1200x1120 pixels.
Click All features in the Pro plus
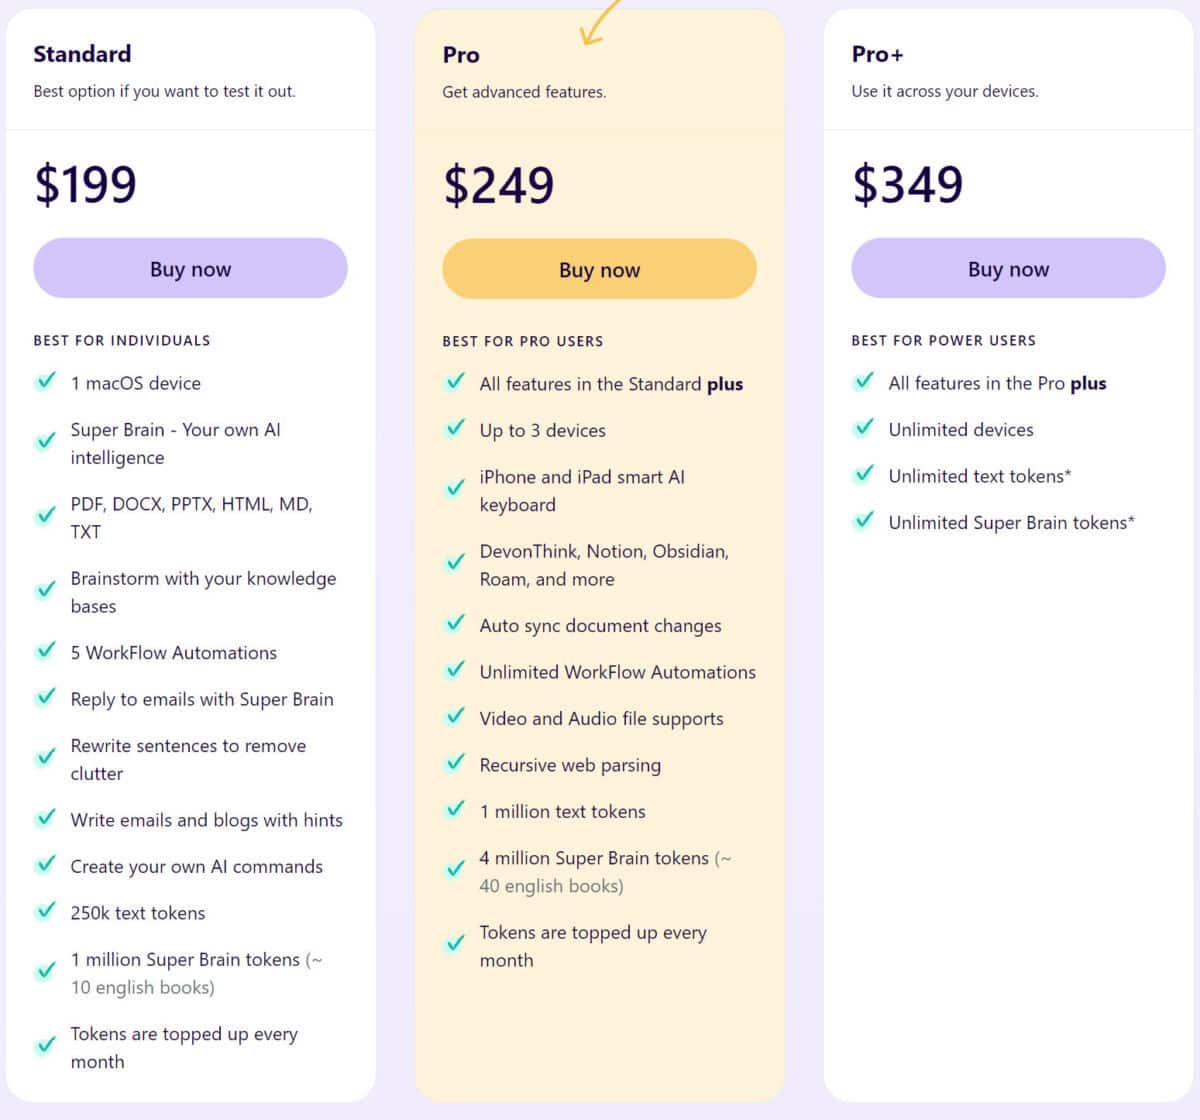(997, 383)
